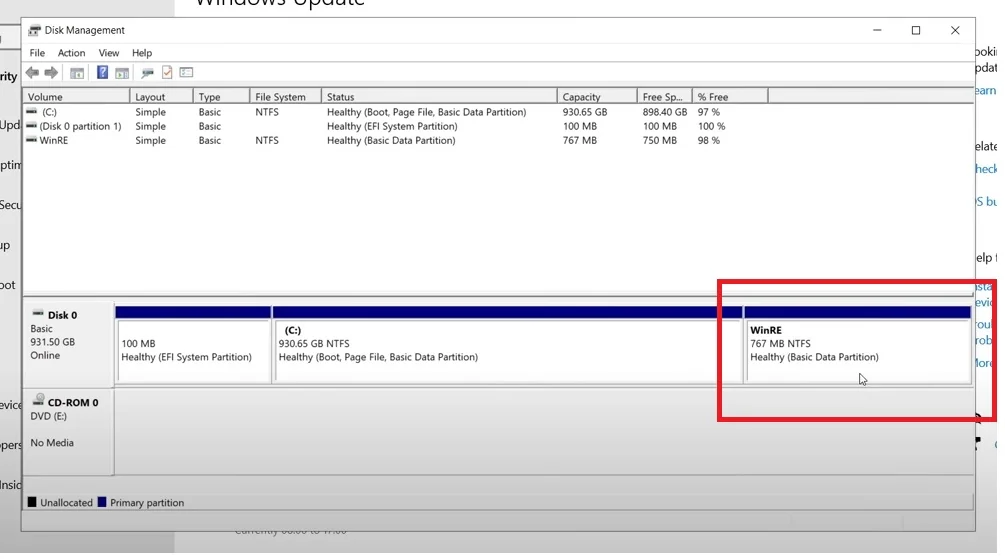Click the Disk Management title bar icon

pos(34,30)
